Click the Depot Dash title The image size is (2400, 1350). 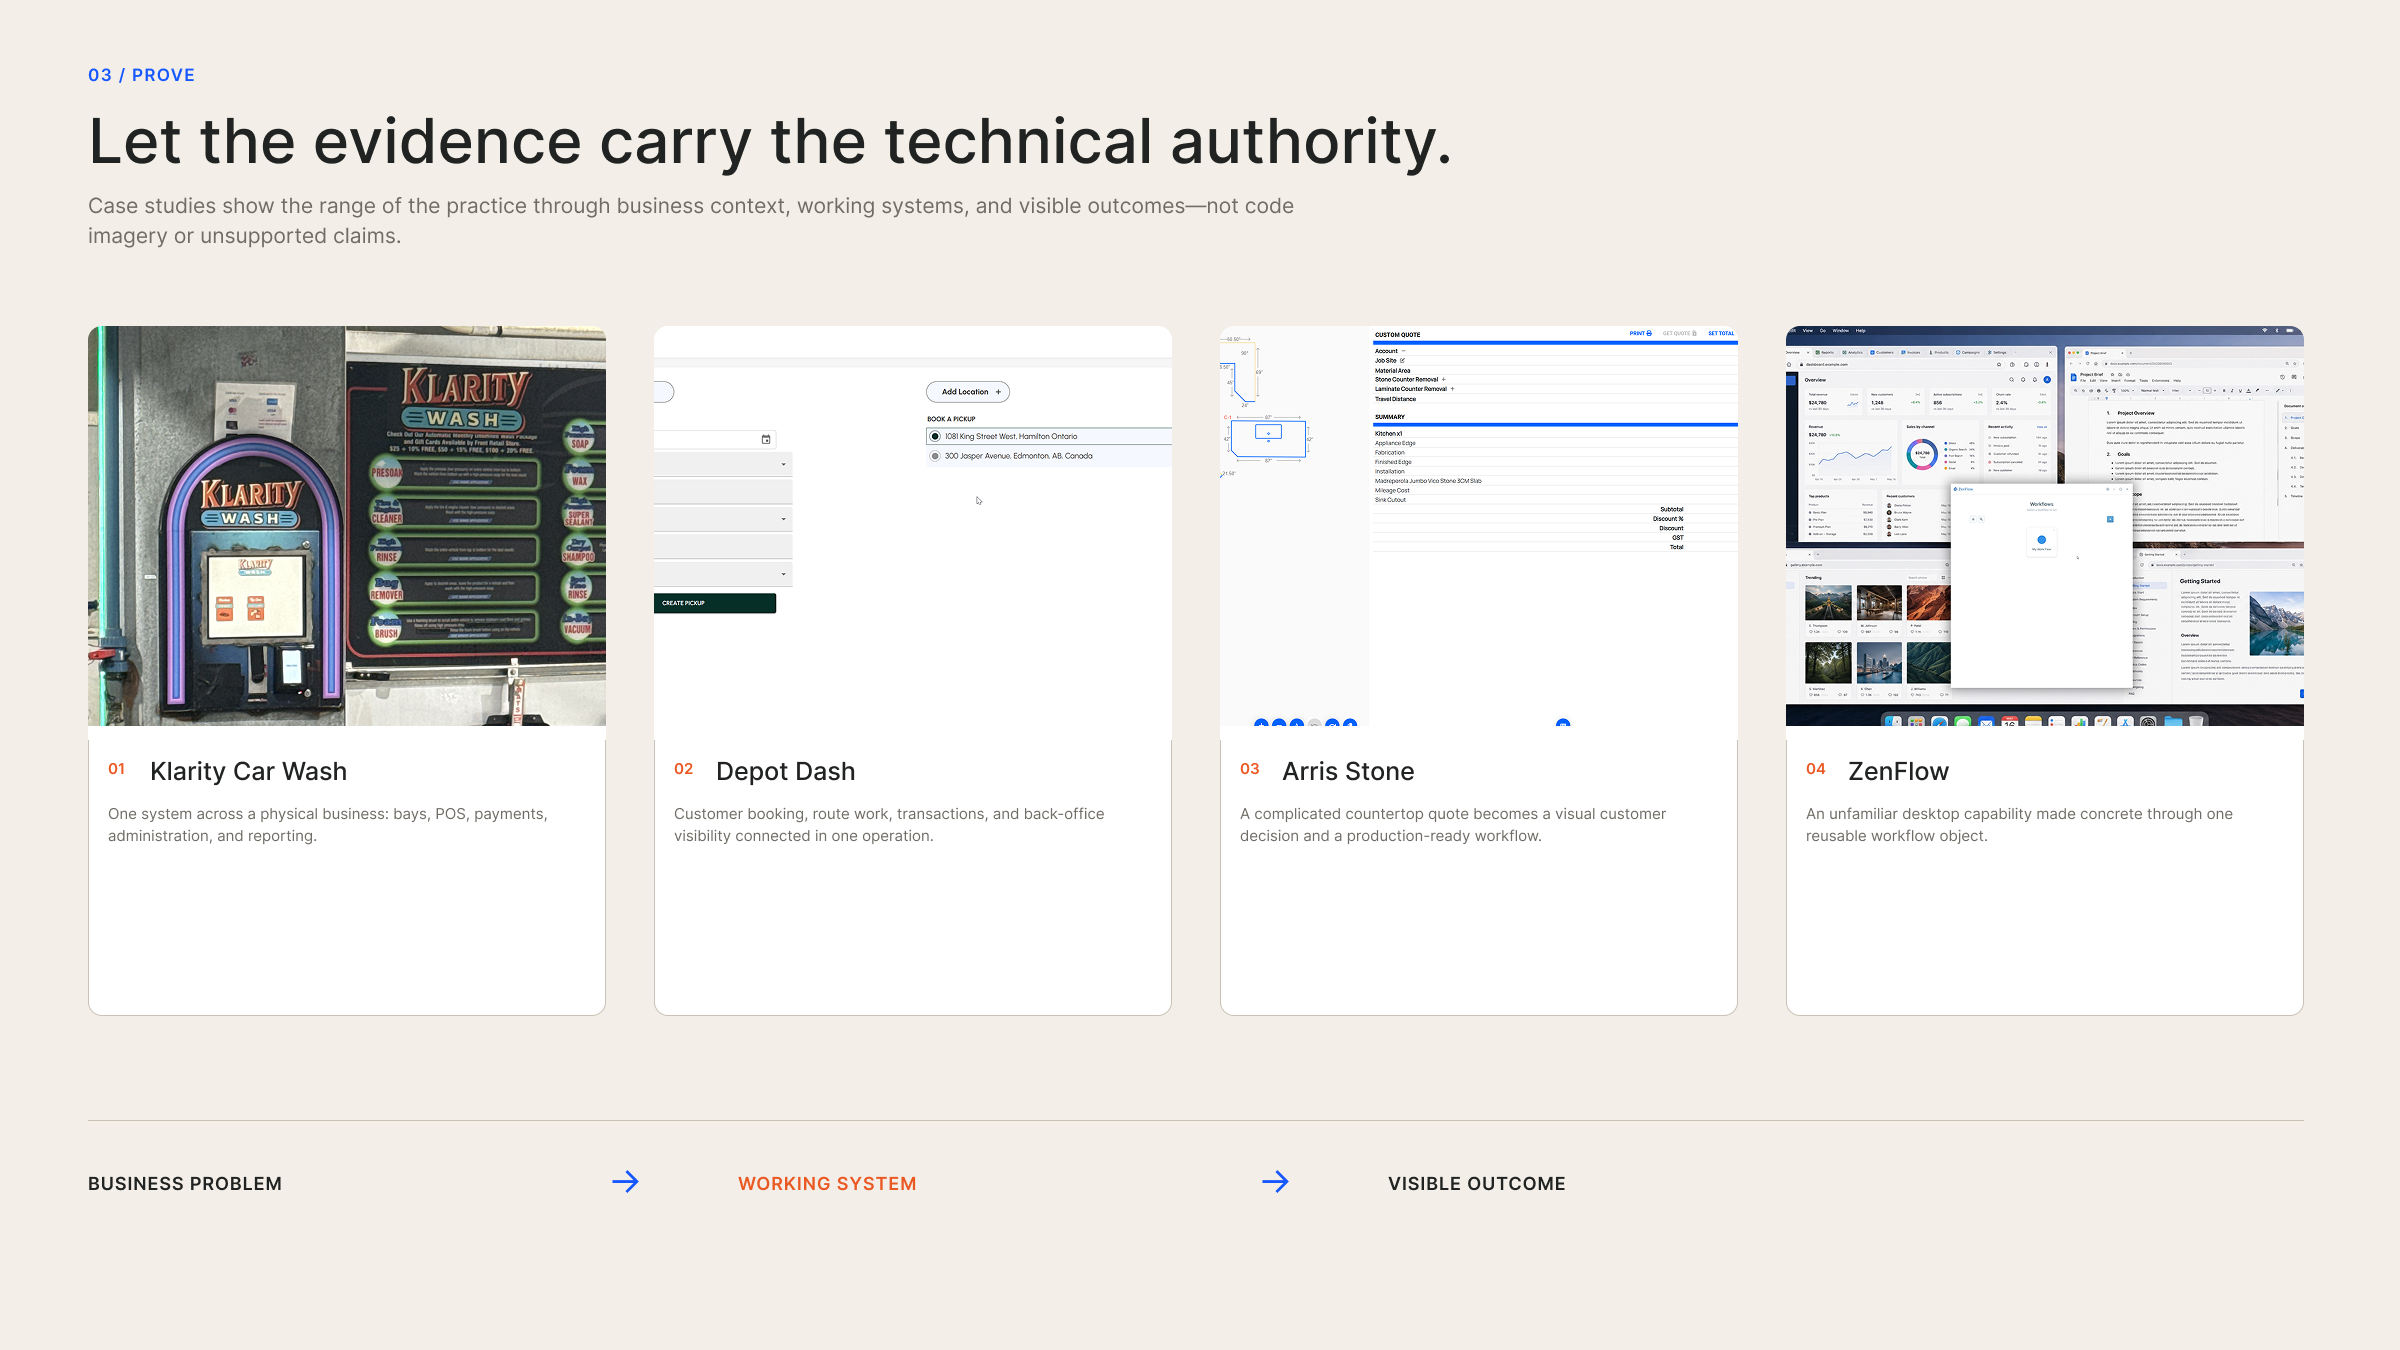786,771
